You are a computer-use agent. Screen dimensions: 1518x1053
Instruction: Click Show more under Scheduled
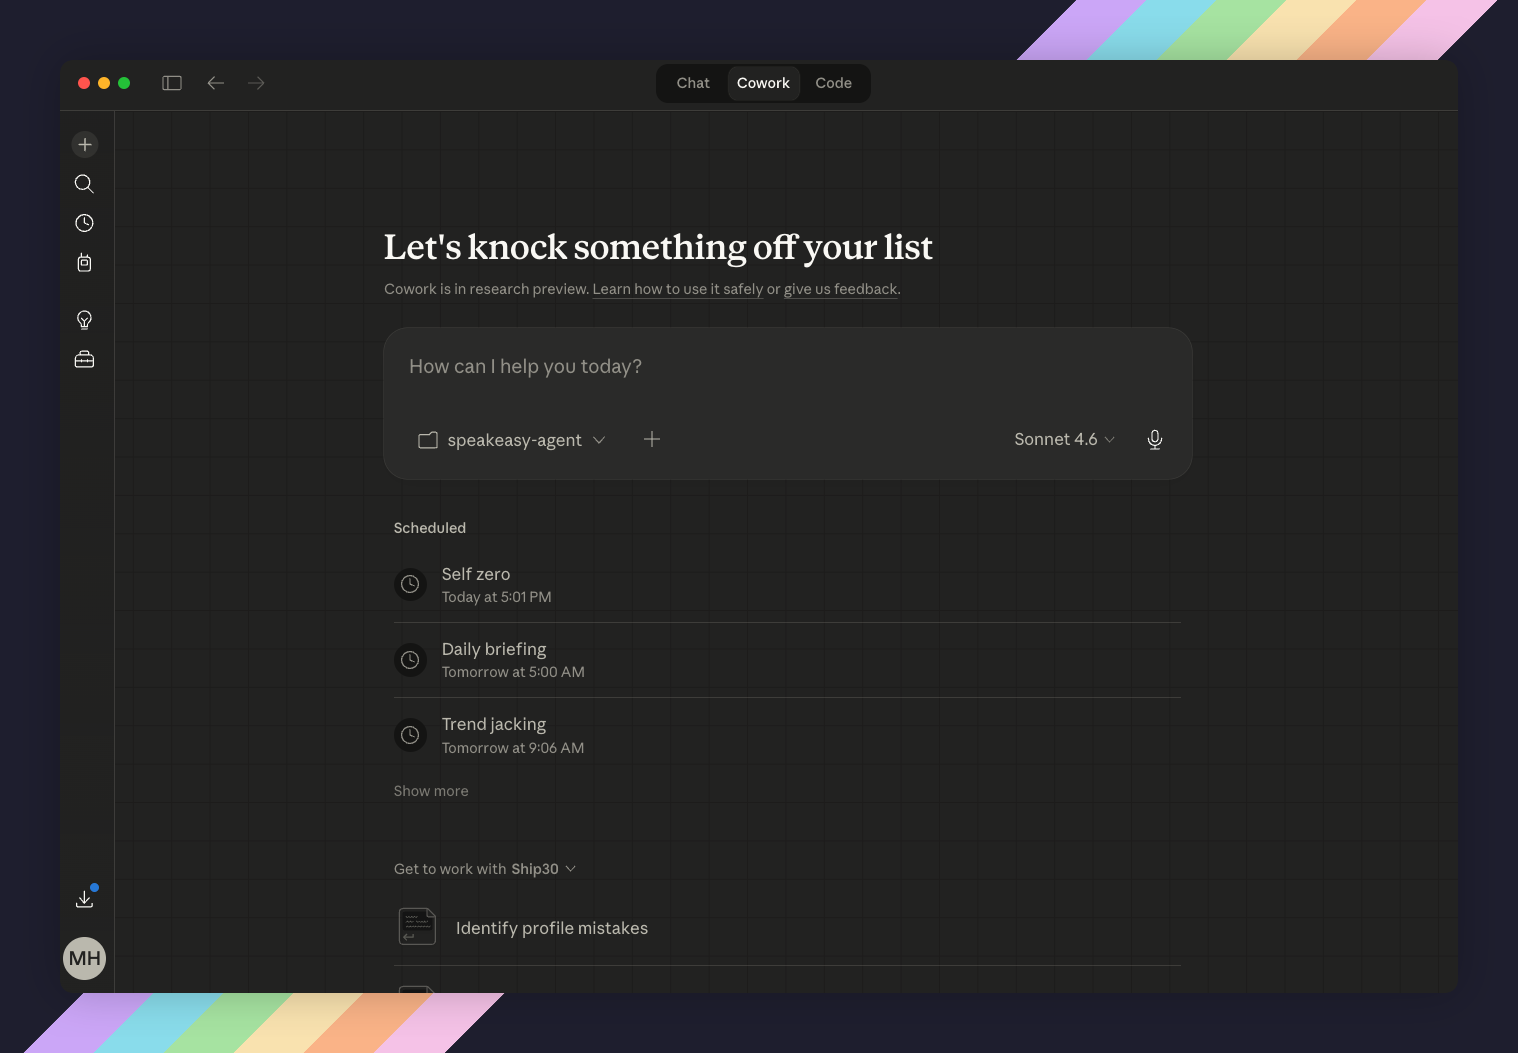coord(431,791)
